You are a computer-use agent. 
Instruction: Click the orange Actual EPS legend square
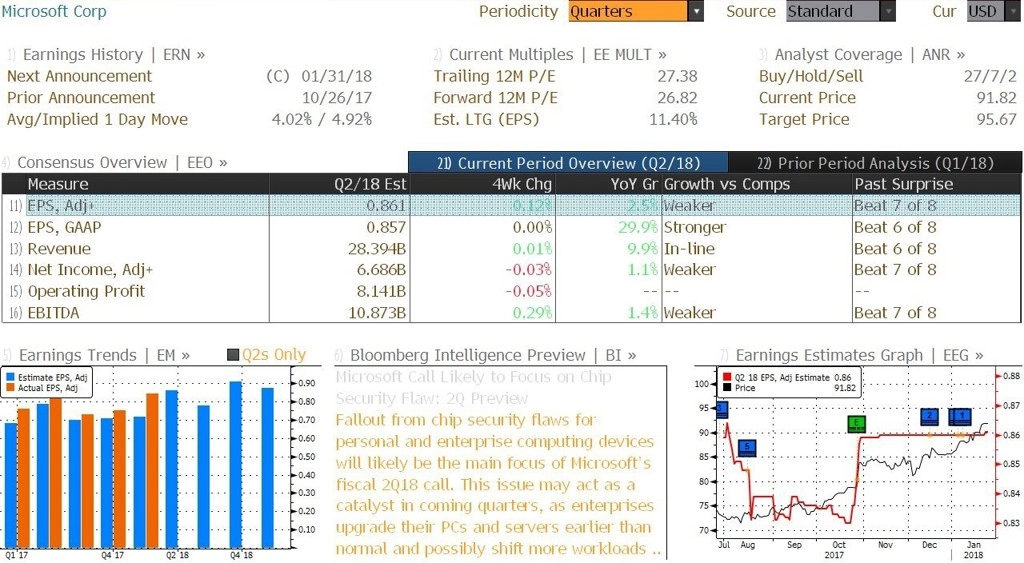point(10,388)
